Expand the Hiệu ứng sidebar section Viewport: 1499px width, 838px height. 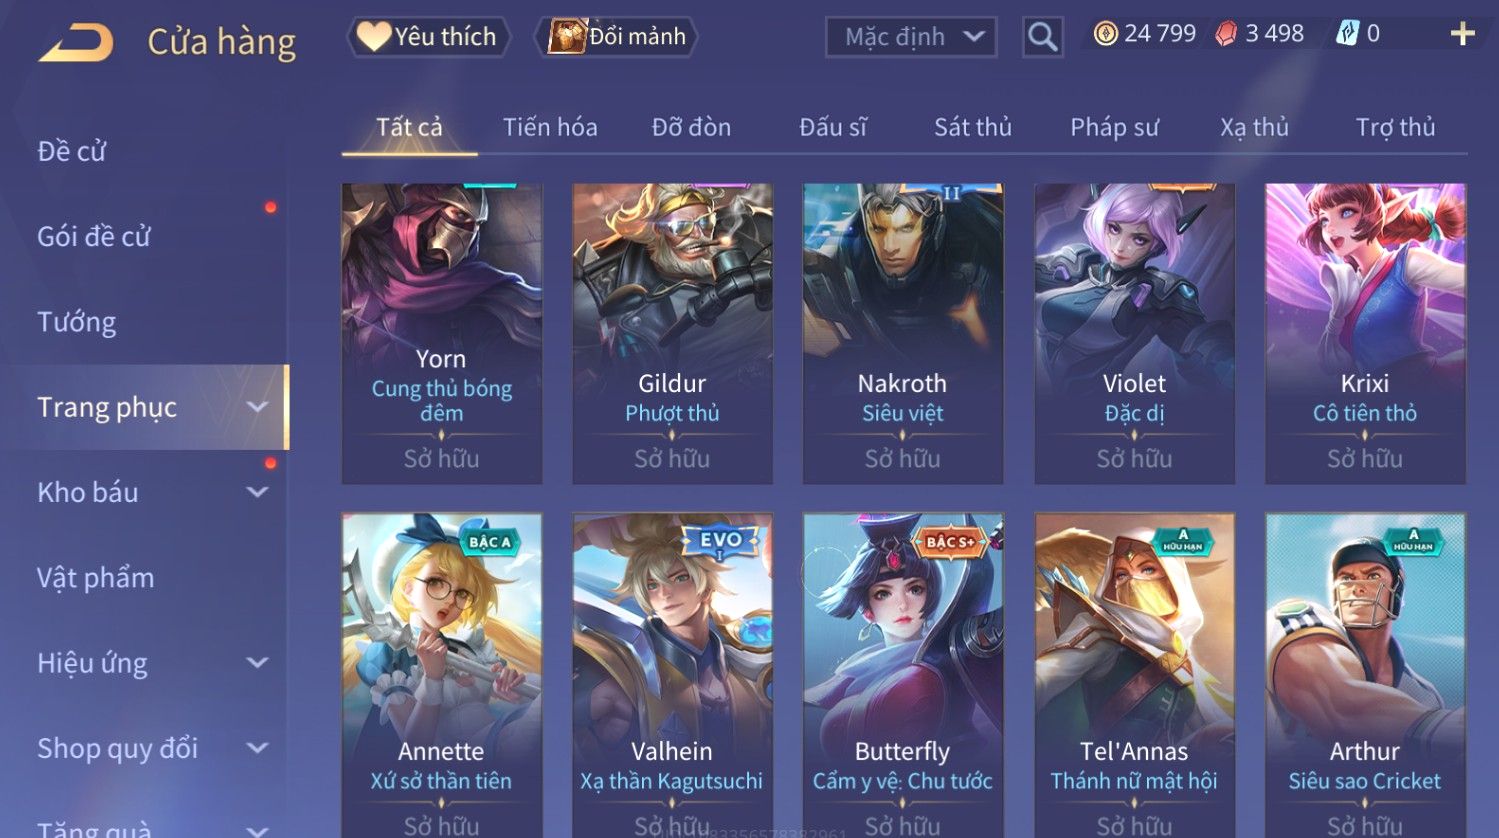[257, 663]
